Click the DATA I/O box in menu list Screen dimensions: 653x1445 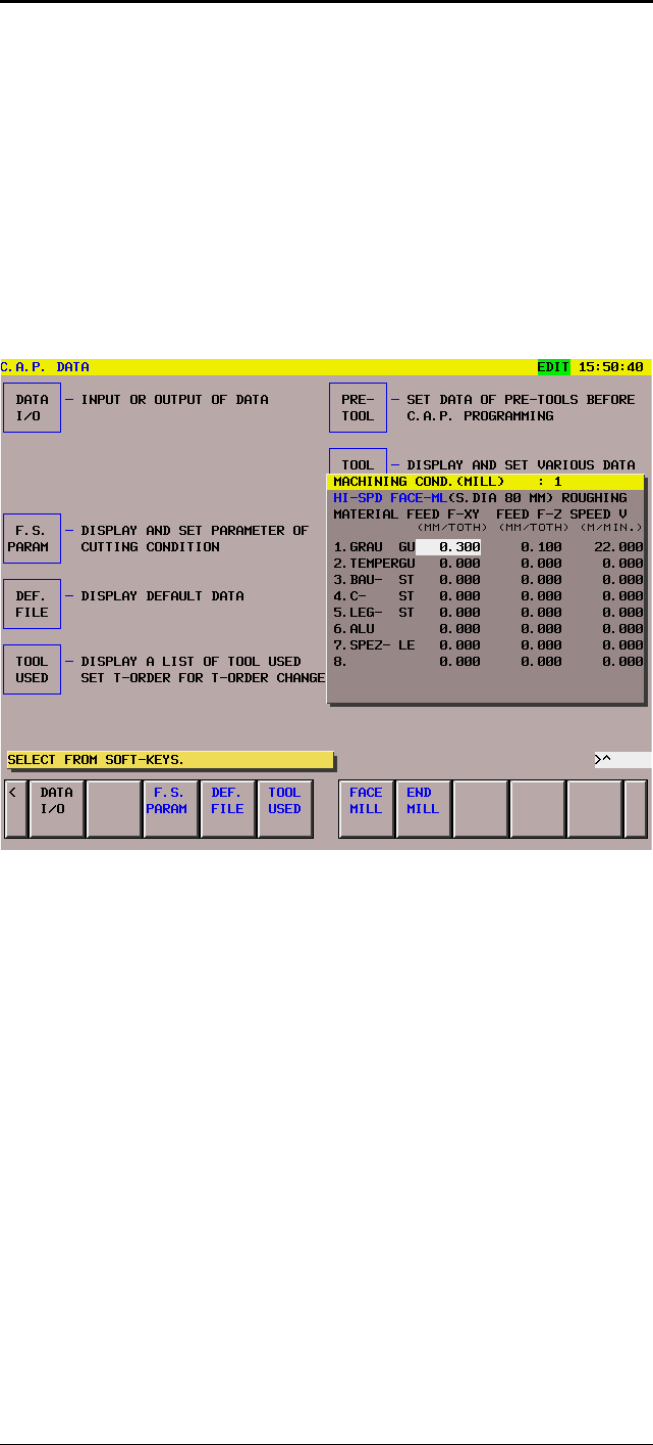[32, 411]
